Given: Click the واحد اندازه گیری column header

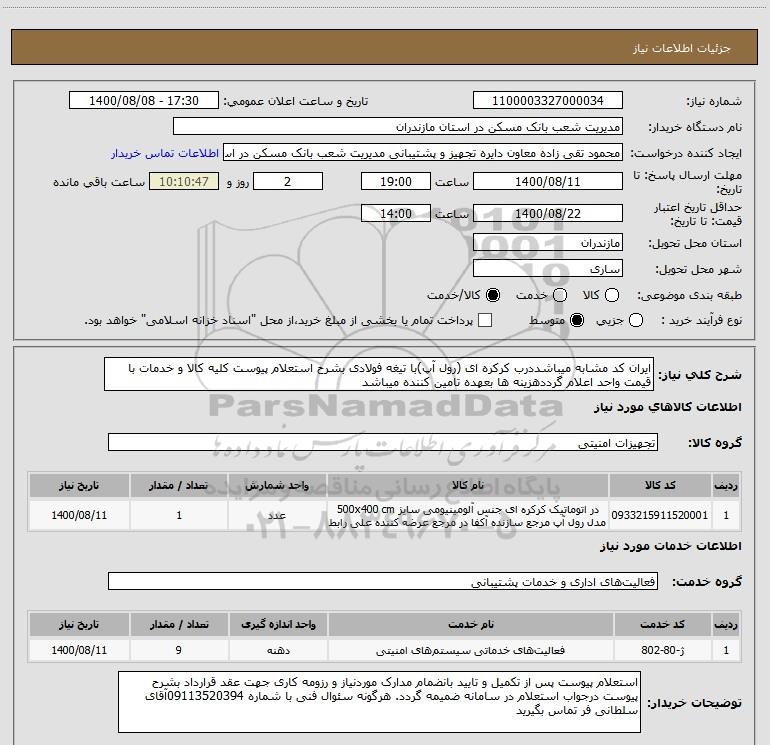Looking at the screenshot, I should pyautogui.click(x=278, y=624).
